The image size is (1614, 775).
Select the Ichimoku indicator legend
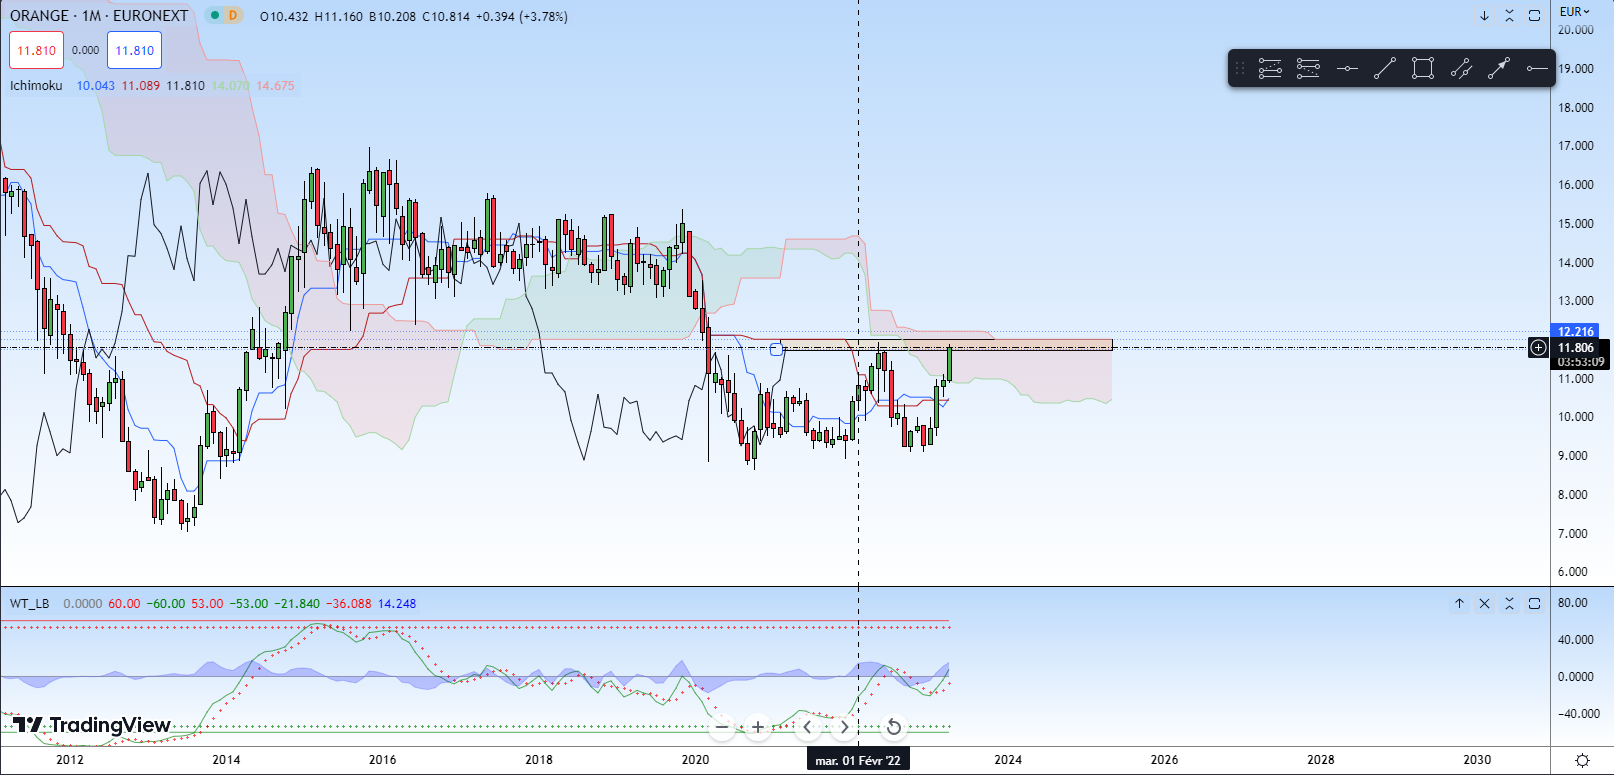point(36,85)
